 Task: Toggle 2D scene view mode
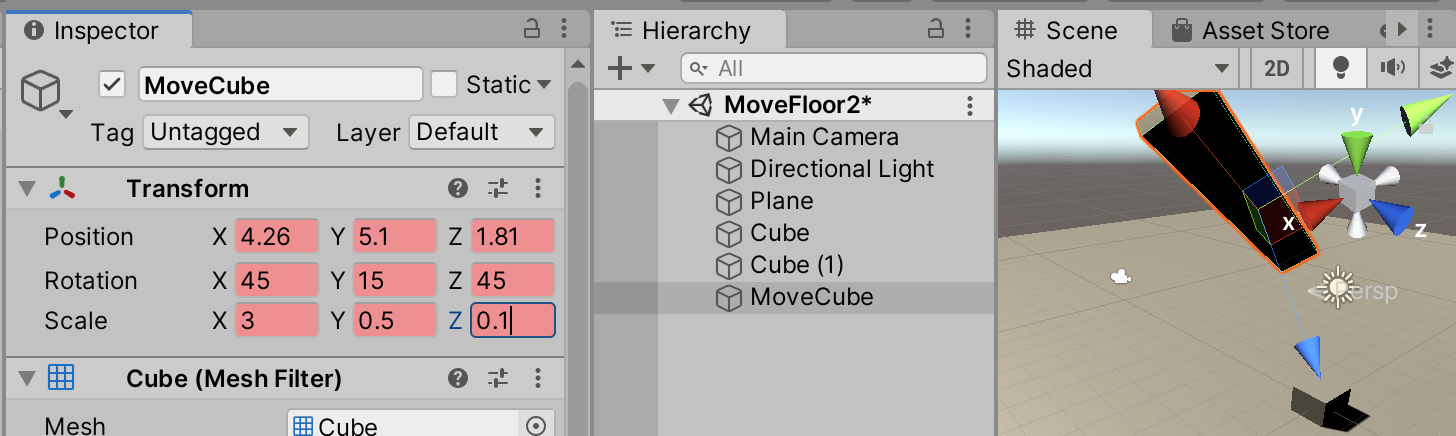tap(1276, 68)
